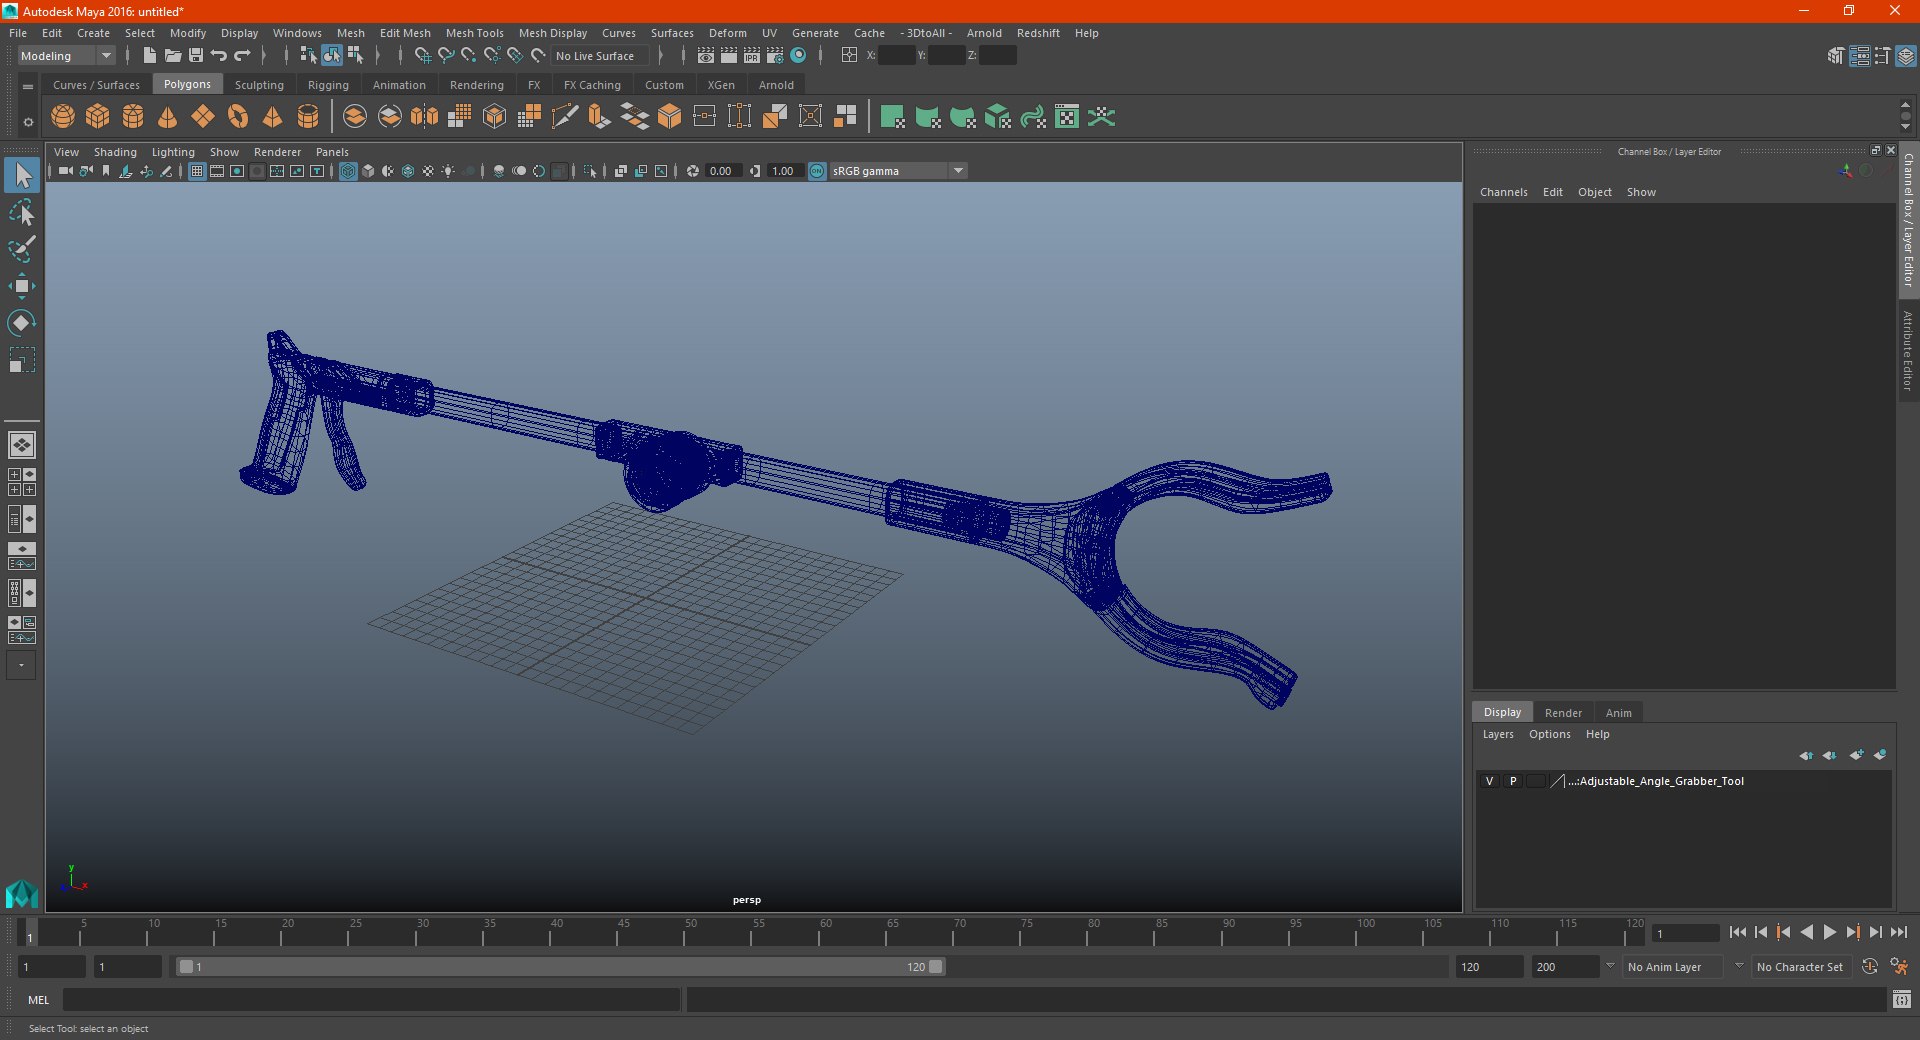Open the Modeling menu set dropdown
The width and height of the screenshot is (1920, 1040).
(67, 56)
